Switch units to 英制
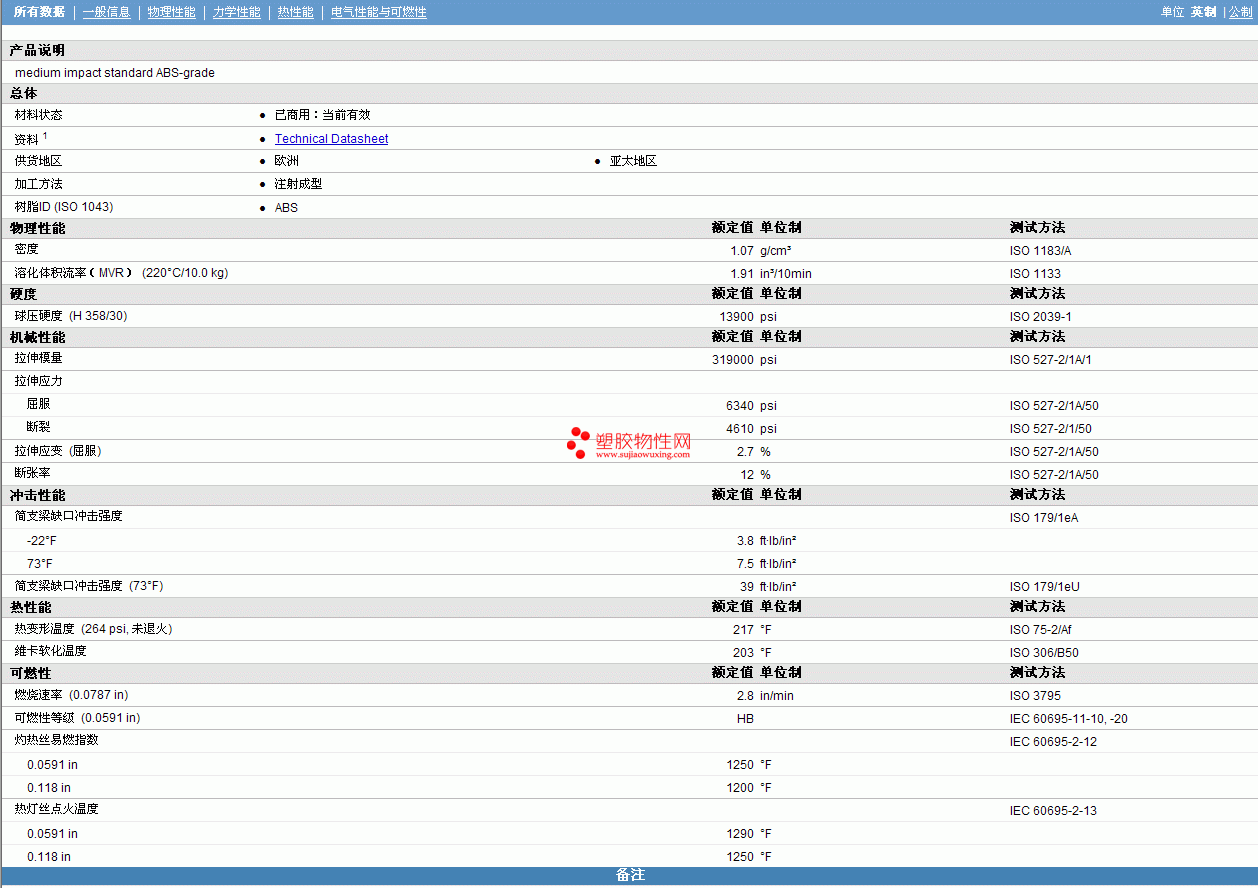This screenshot has height=888, width=1258. (1203, 12)
